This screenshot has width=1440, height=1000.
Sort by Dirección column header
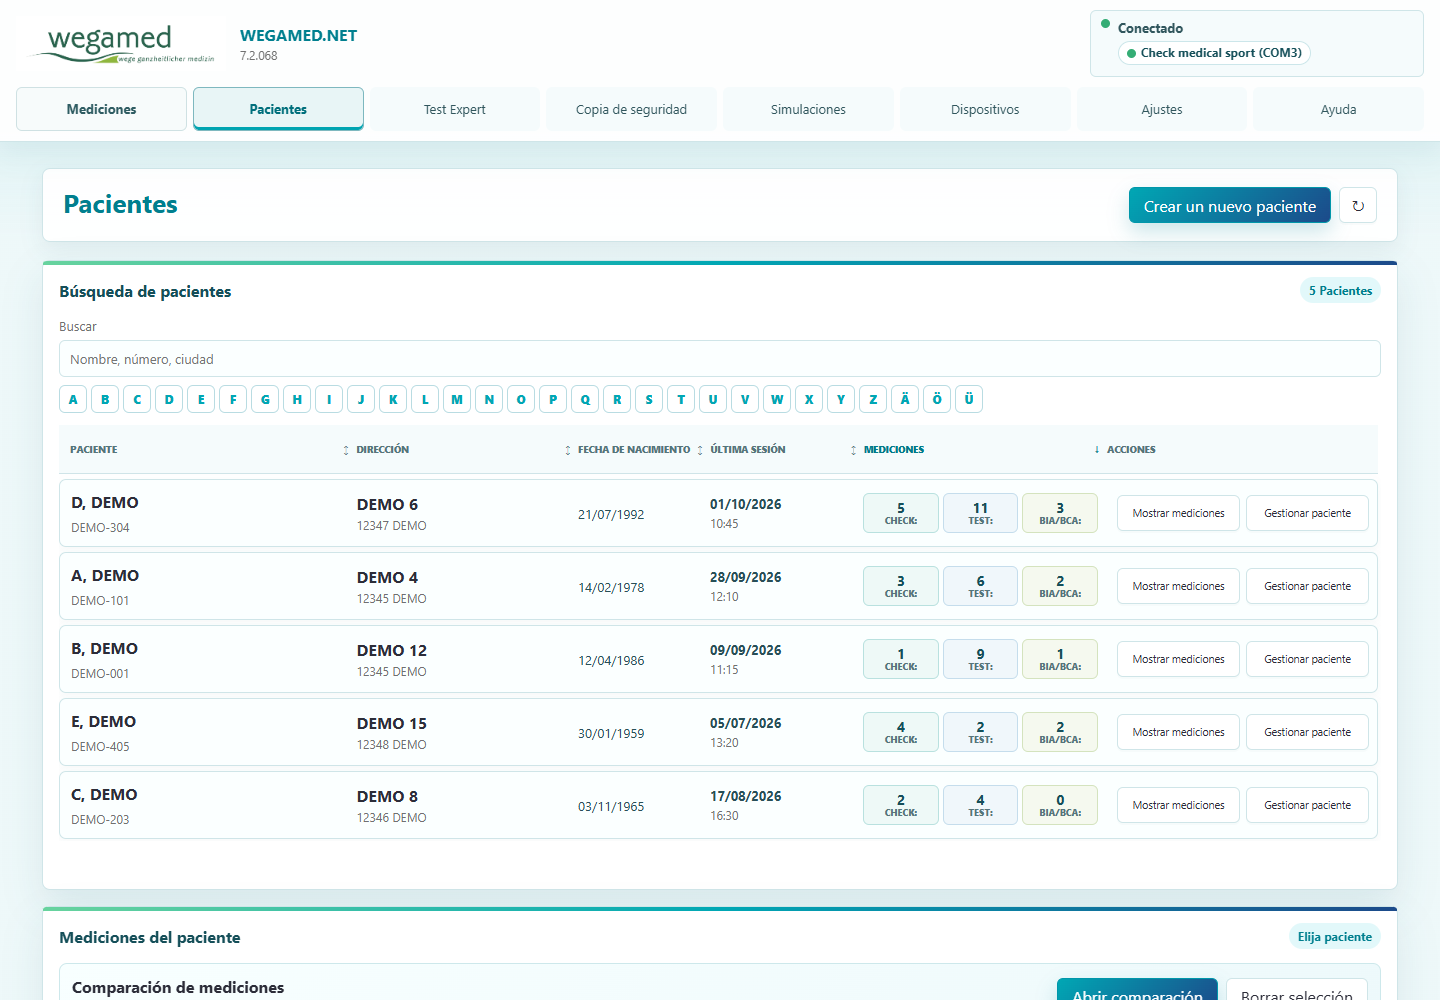tap(382, 450)
